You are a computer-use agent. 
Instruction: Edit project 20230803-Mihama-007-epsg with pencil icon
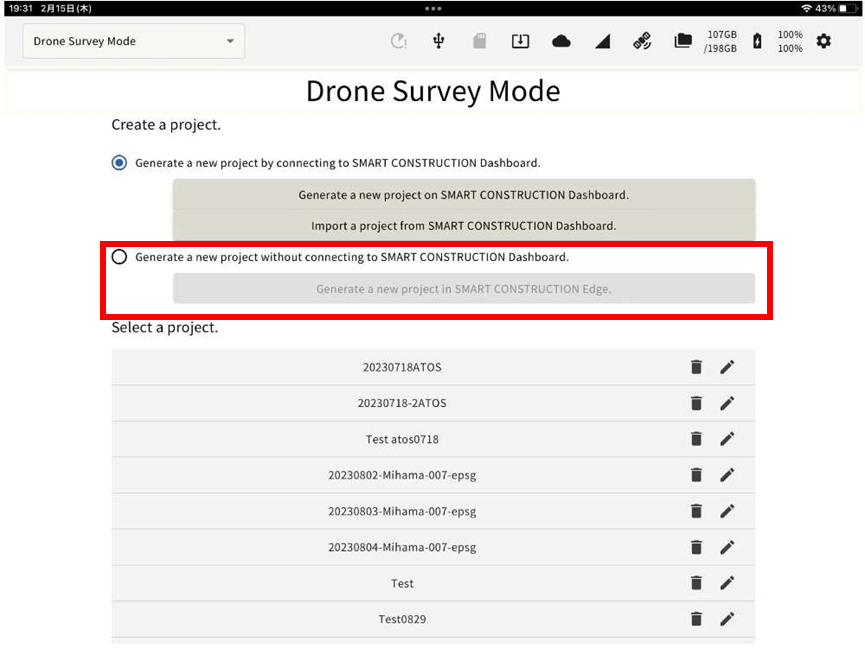tap(727, 511)
